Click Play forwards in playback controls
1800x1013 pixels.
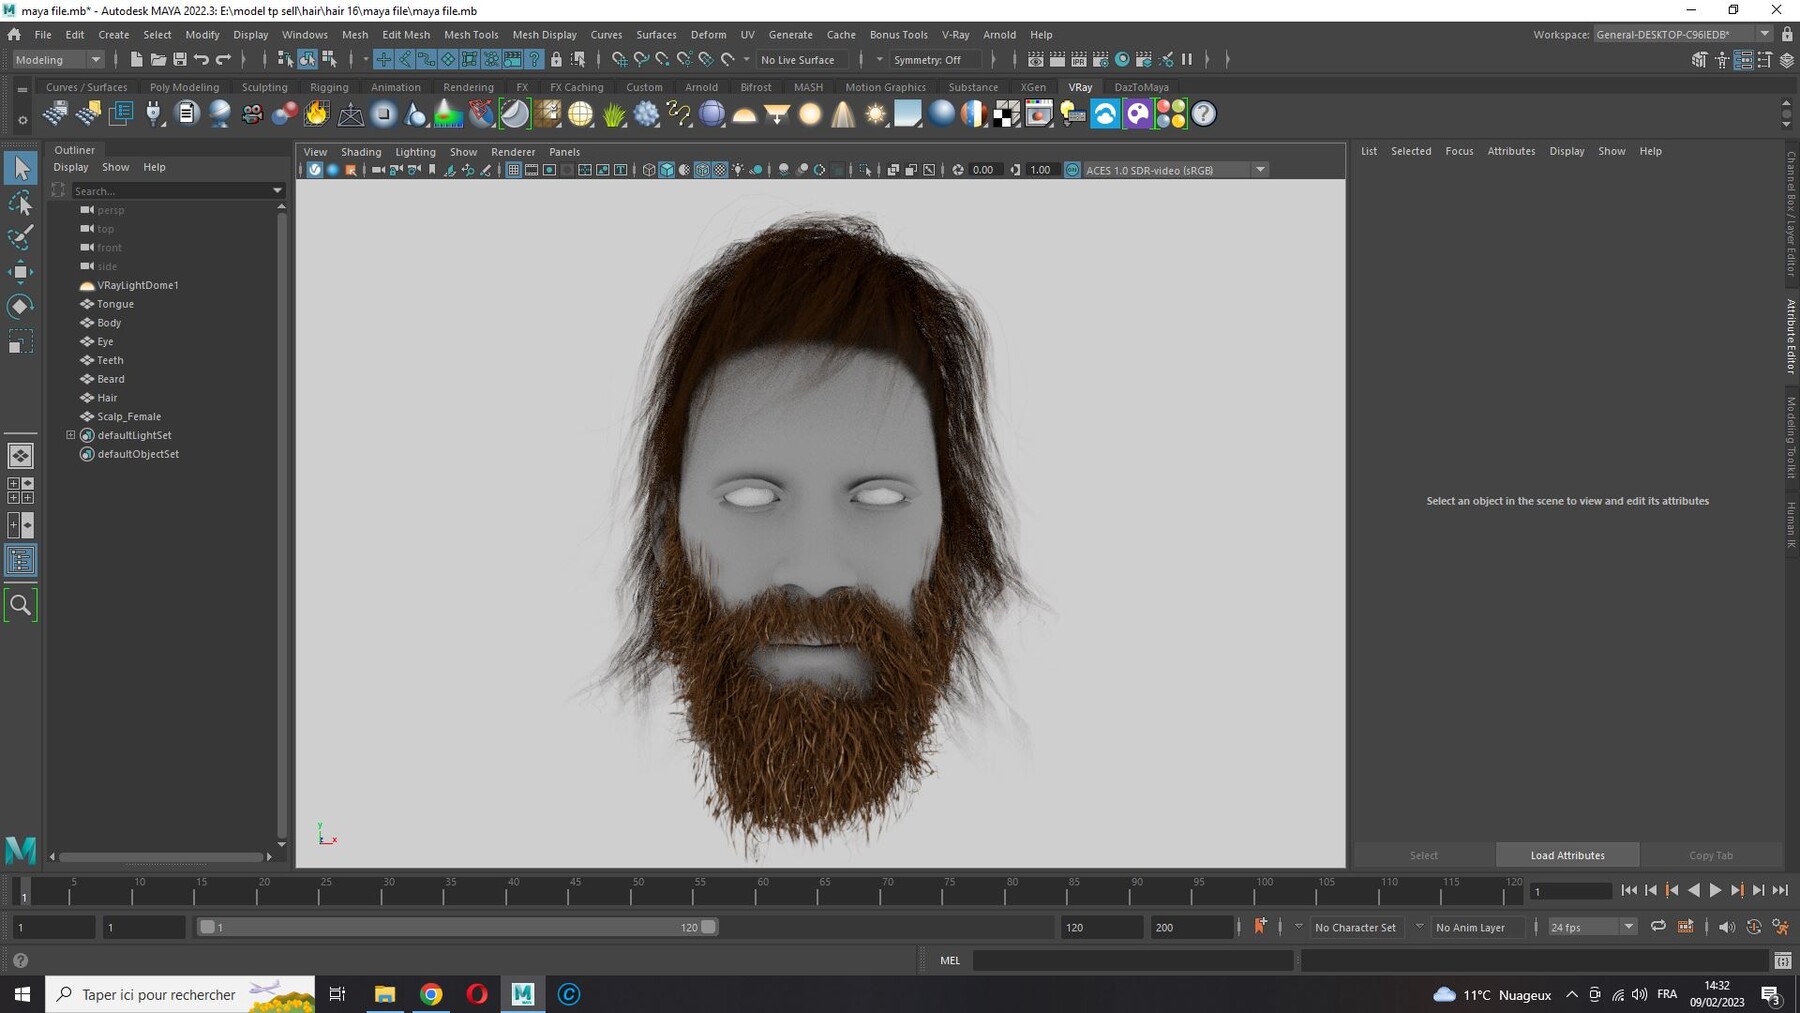(x=1715, y=890)
